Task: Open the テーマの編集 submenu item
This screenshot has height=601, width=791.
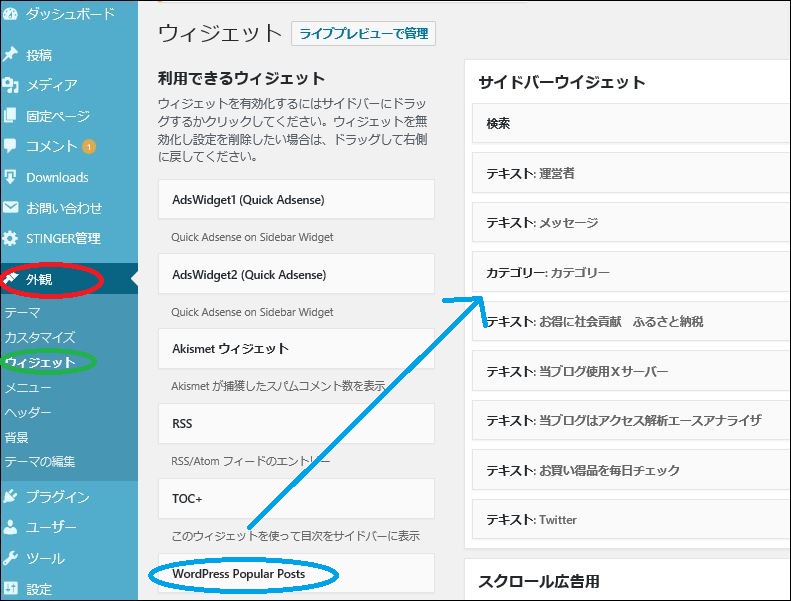Action: click(x=40, y=461)
